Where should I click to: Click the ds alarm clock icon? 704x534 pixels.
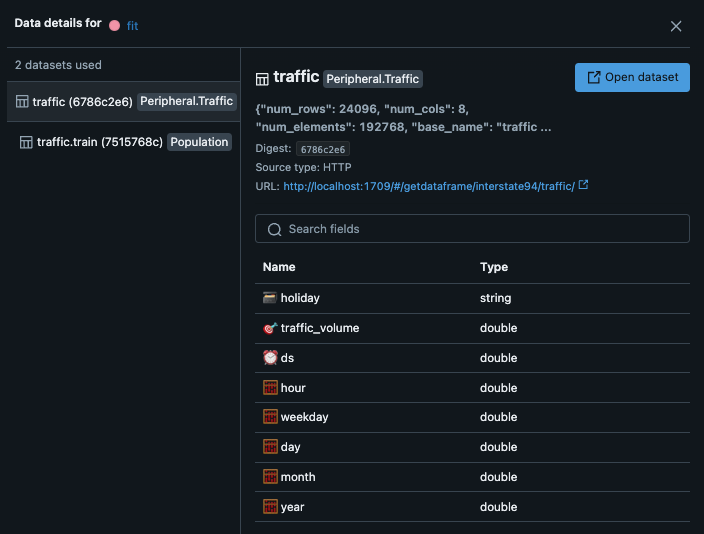coord(270,357)
